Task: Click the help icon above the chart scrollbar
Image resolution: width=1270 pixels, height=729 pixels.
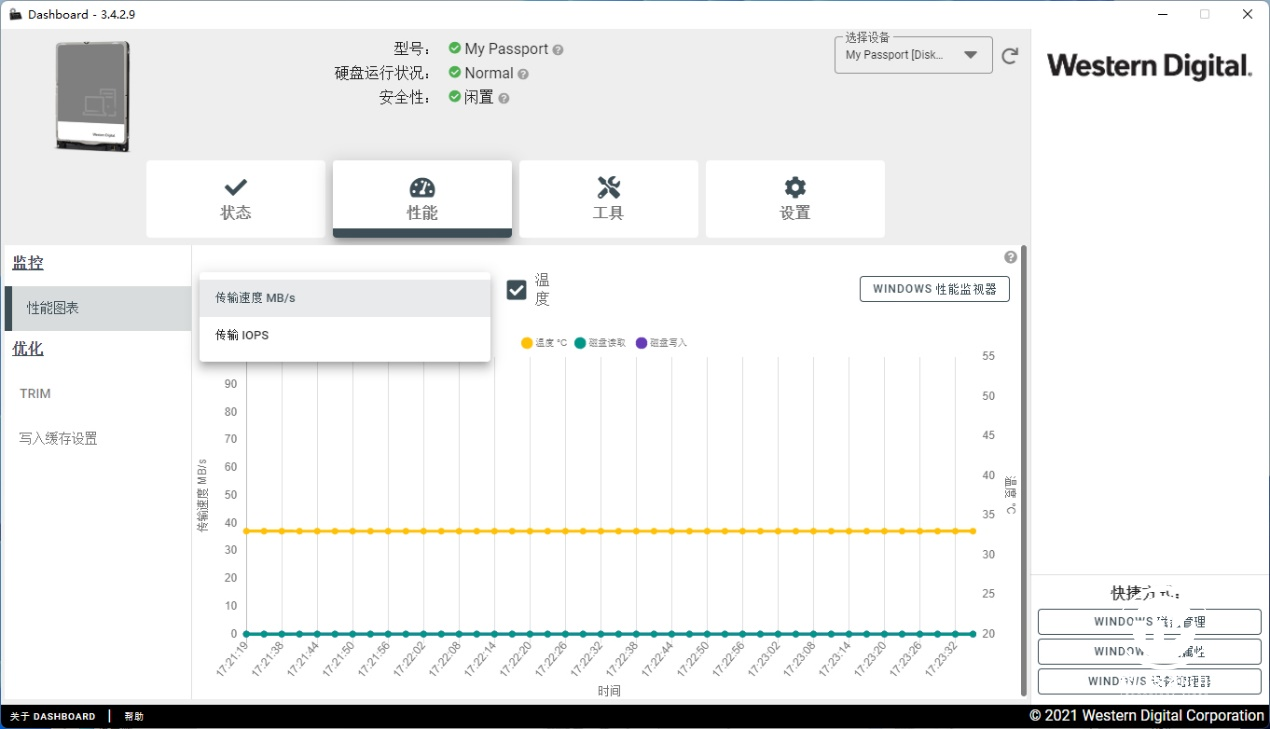Action: 1011,257
